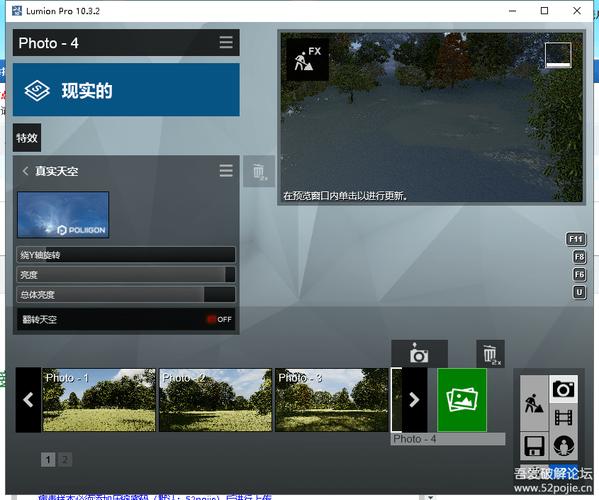Image resolution: width=599 pixels, height=500 pixels.
Task: Toggle the 翻转天空 OFF switch
Action: click(219, 319)
